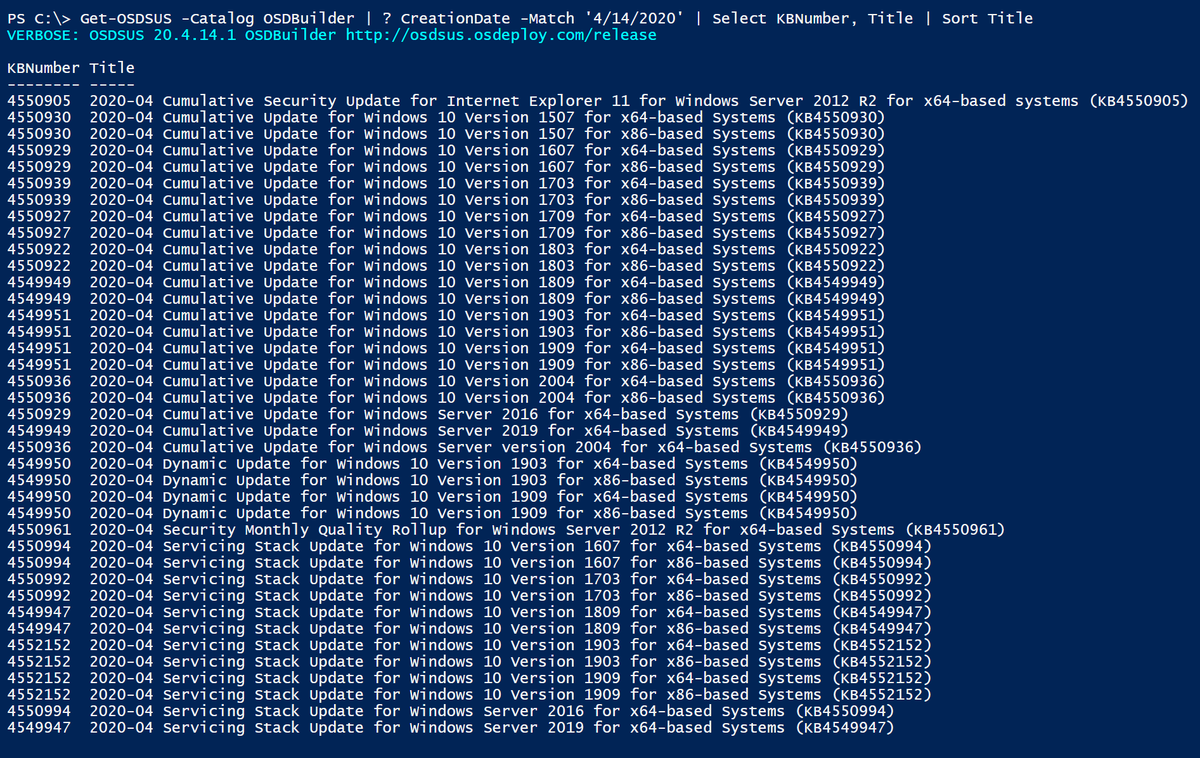The width and height of the screenshot is (1200, 758).
Task: Click the KBNumber column header
Action: click(43, 68)
